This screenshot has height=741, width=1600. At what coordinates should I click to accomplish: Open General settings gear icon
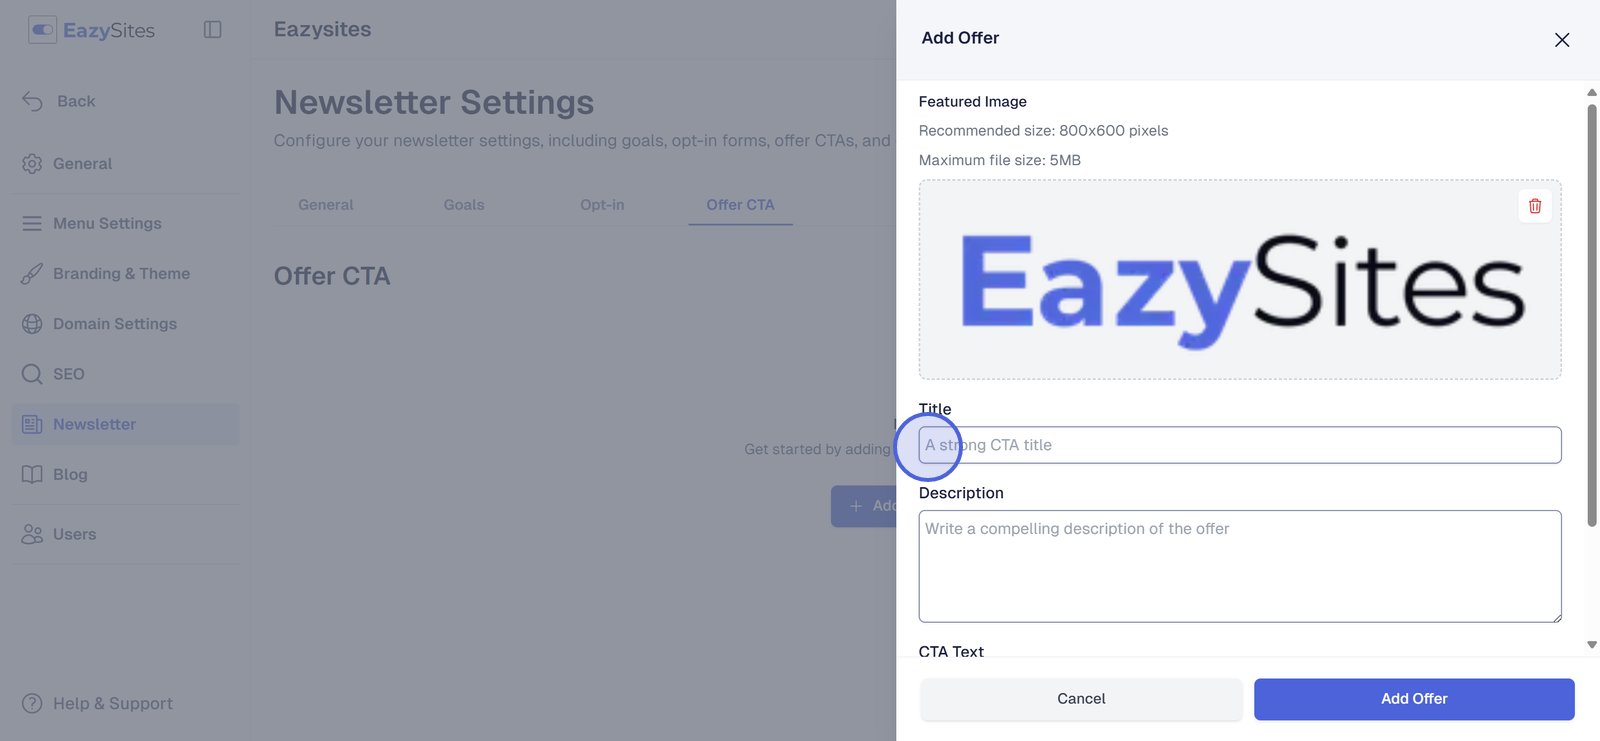[x=32, y=164]
